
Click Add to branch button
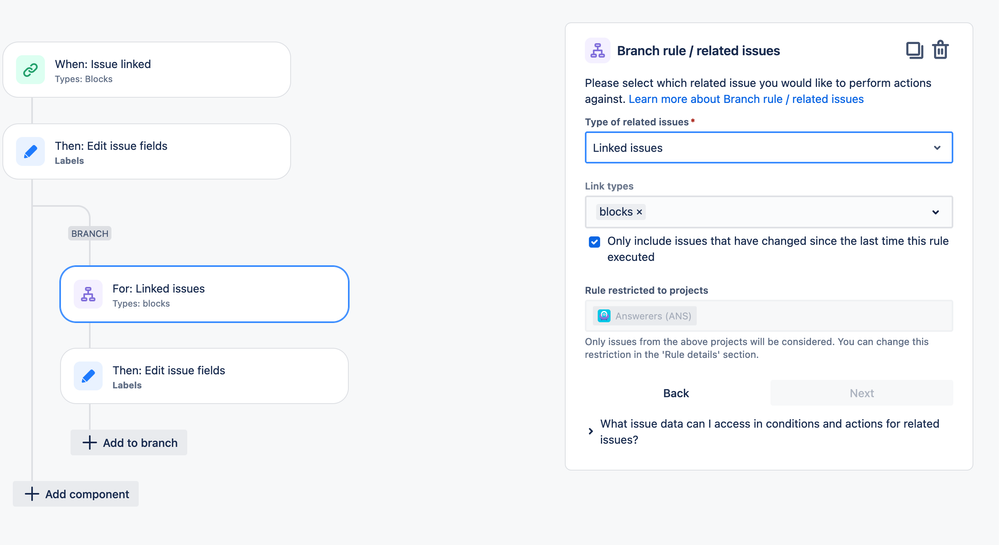coord(129,442)
